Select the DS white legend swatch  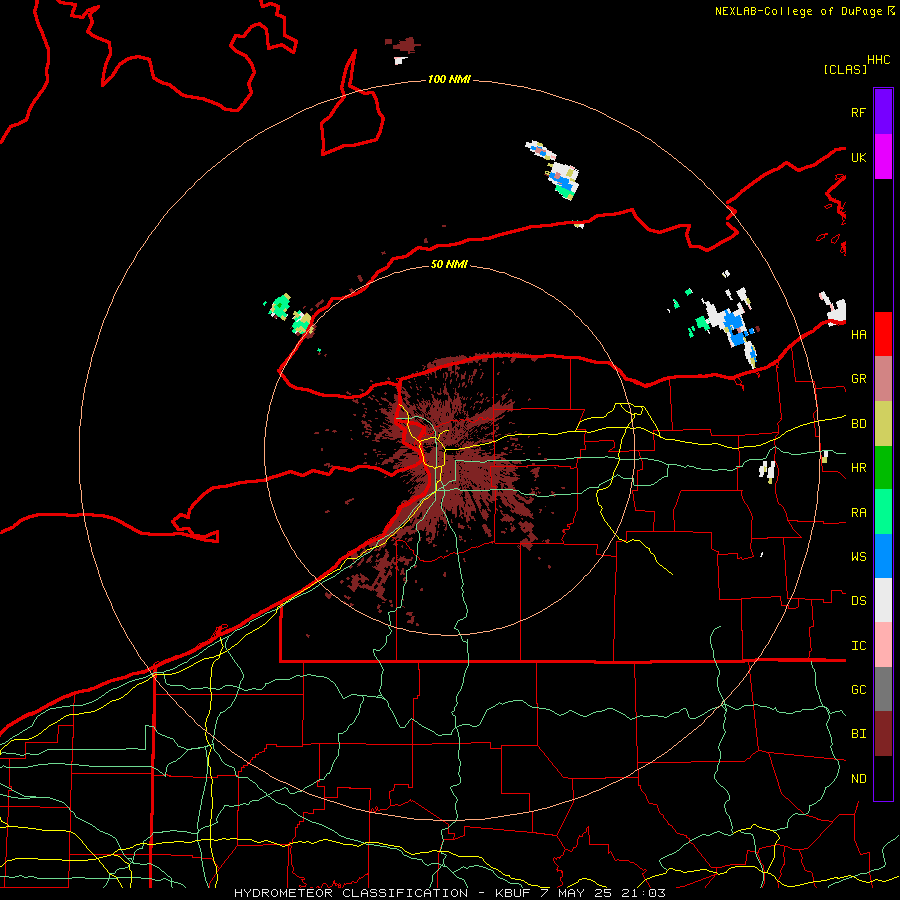883,600
